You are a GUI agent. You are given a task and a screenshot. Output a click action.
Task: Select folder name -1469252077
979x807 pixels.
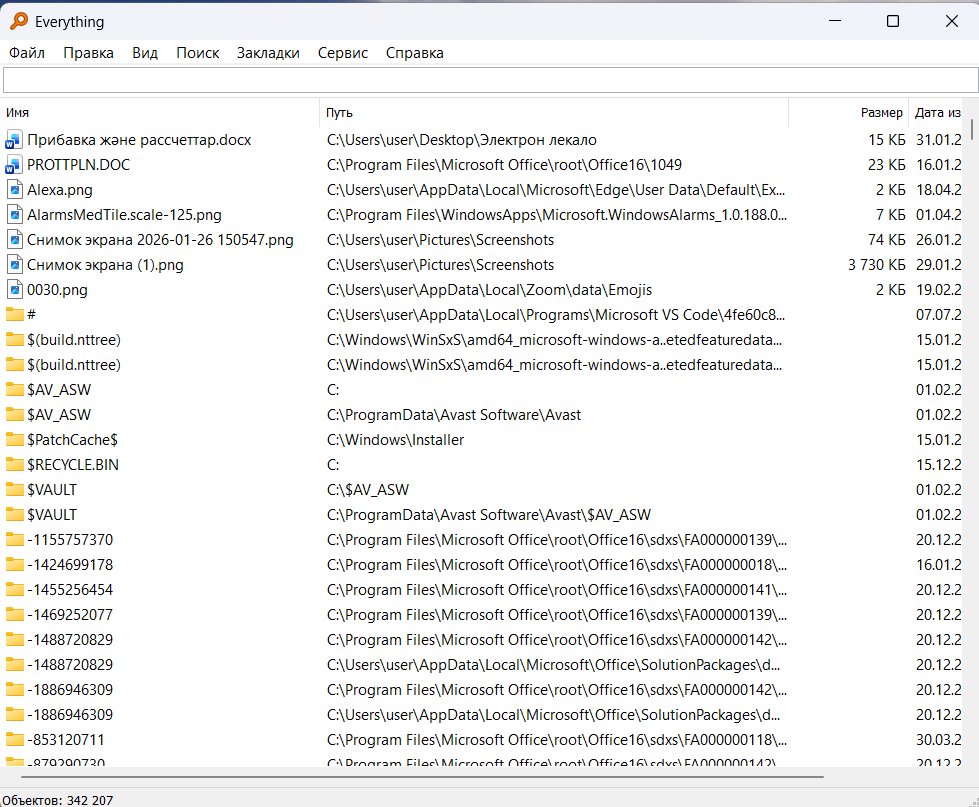[70, 614]
